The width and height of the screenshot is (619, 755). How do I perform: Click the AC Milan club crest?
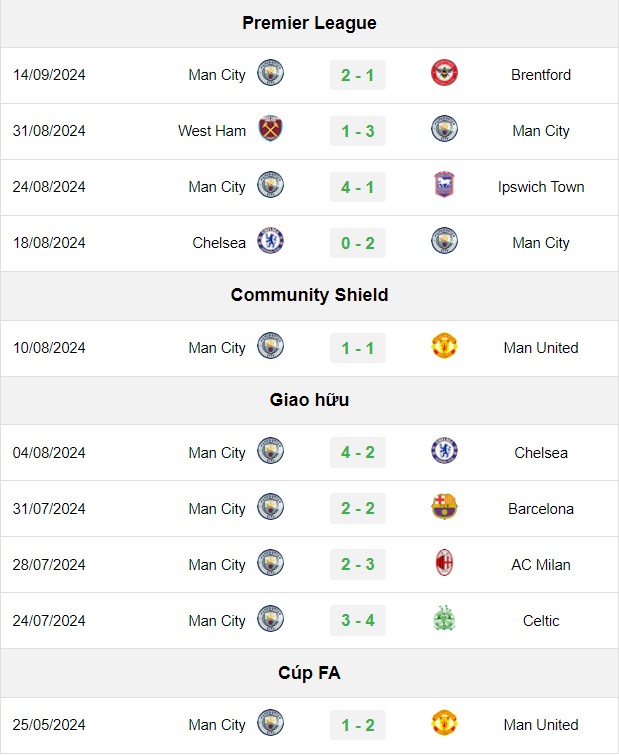tap(444, 562)
